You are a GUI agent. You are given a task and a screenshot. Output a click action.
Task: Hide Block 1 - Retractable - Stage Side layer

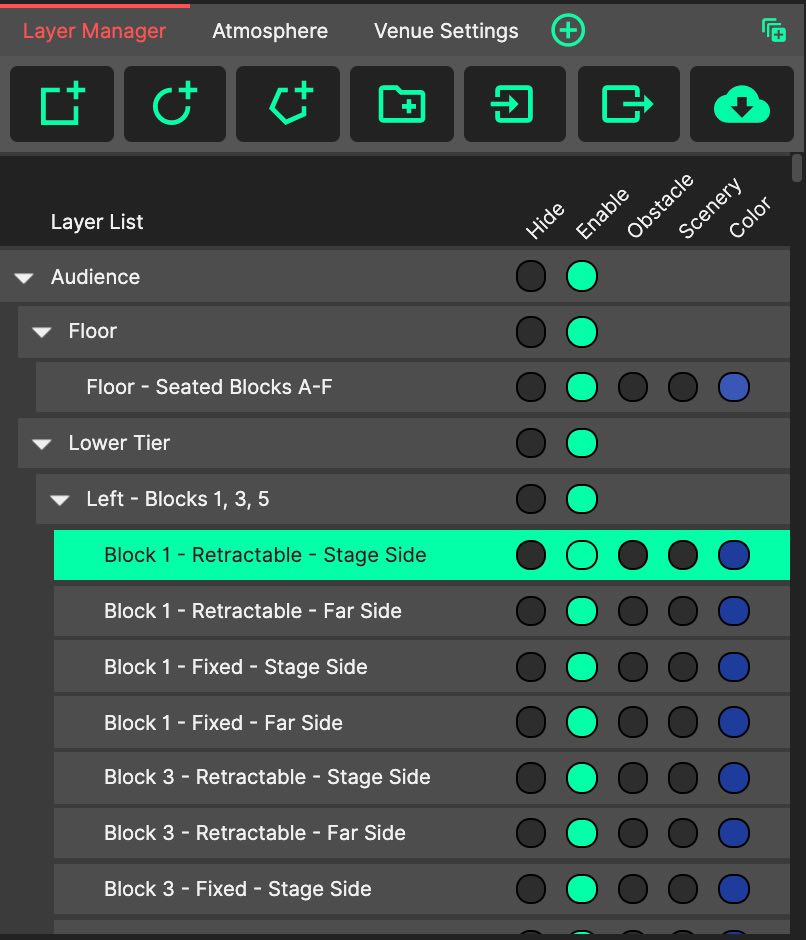pyautogui.click(x=531, y=555)
